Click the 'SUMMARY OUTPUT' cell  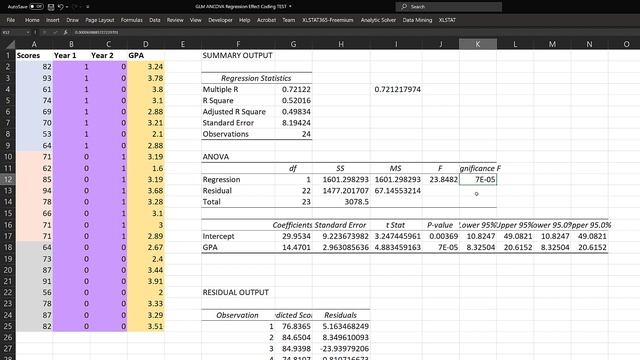238,56
